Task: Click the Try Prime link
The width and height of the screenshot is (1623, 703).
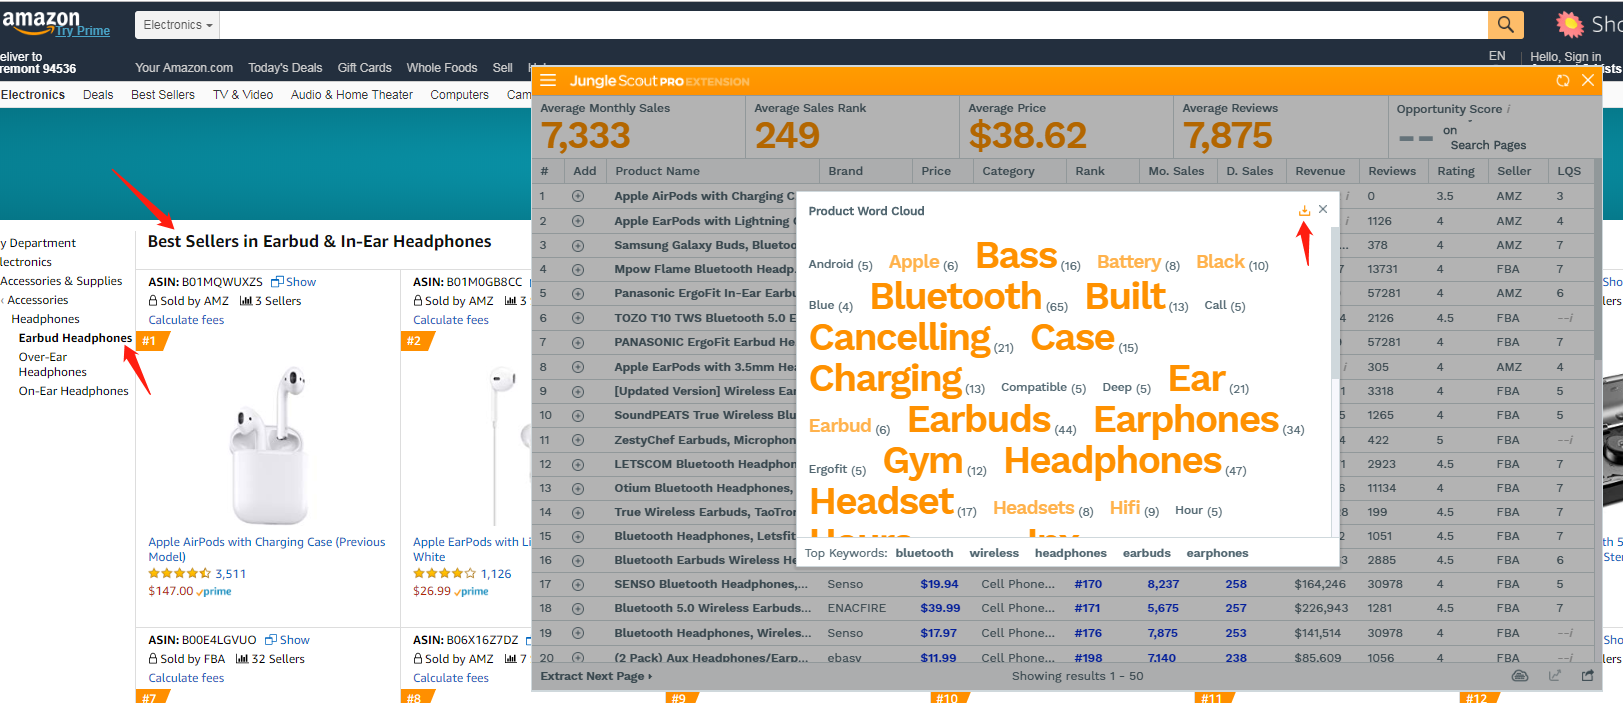Action: [x=83, y=31]
